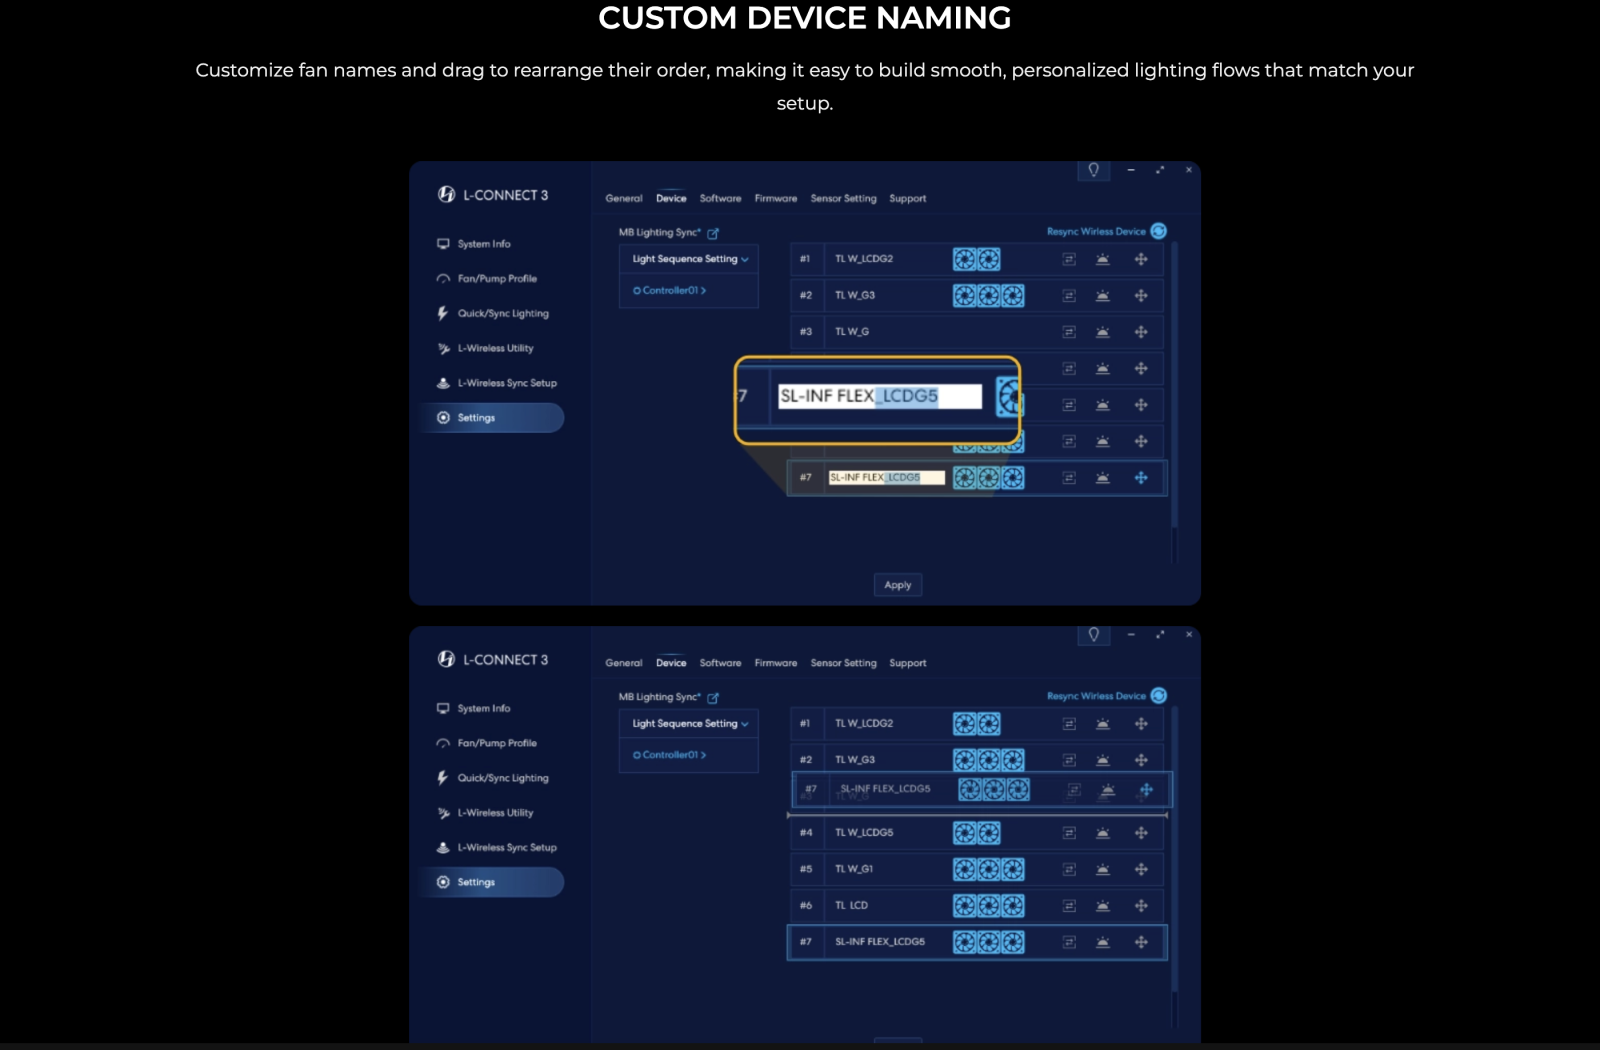Click lighting dome icon for TL LCD, lower window

(x=1103, y=906)
